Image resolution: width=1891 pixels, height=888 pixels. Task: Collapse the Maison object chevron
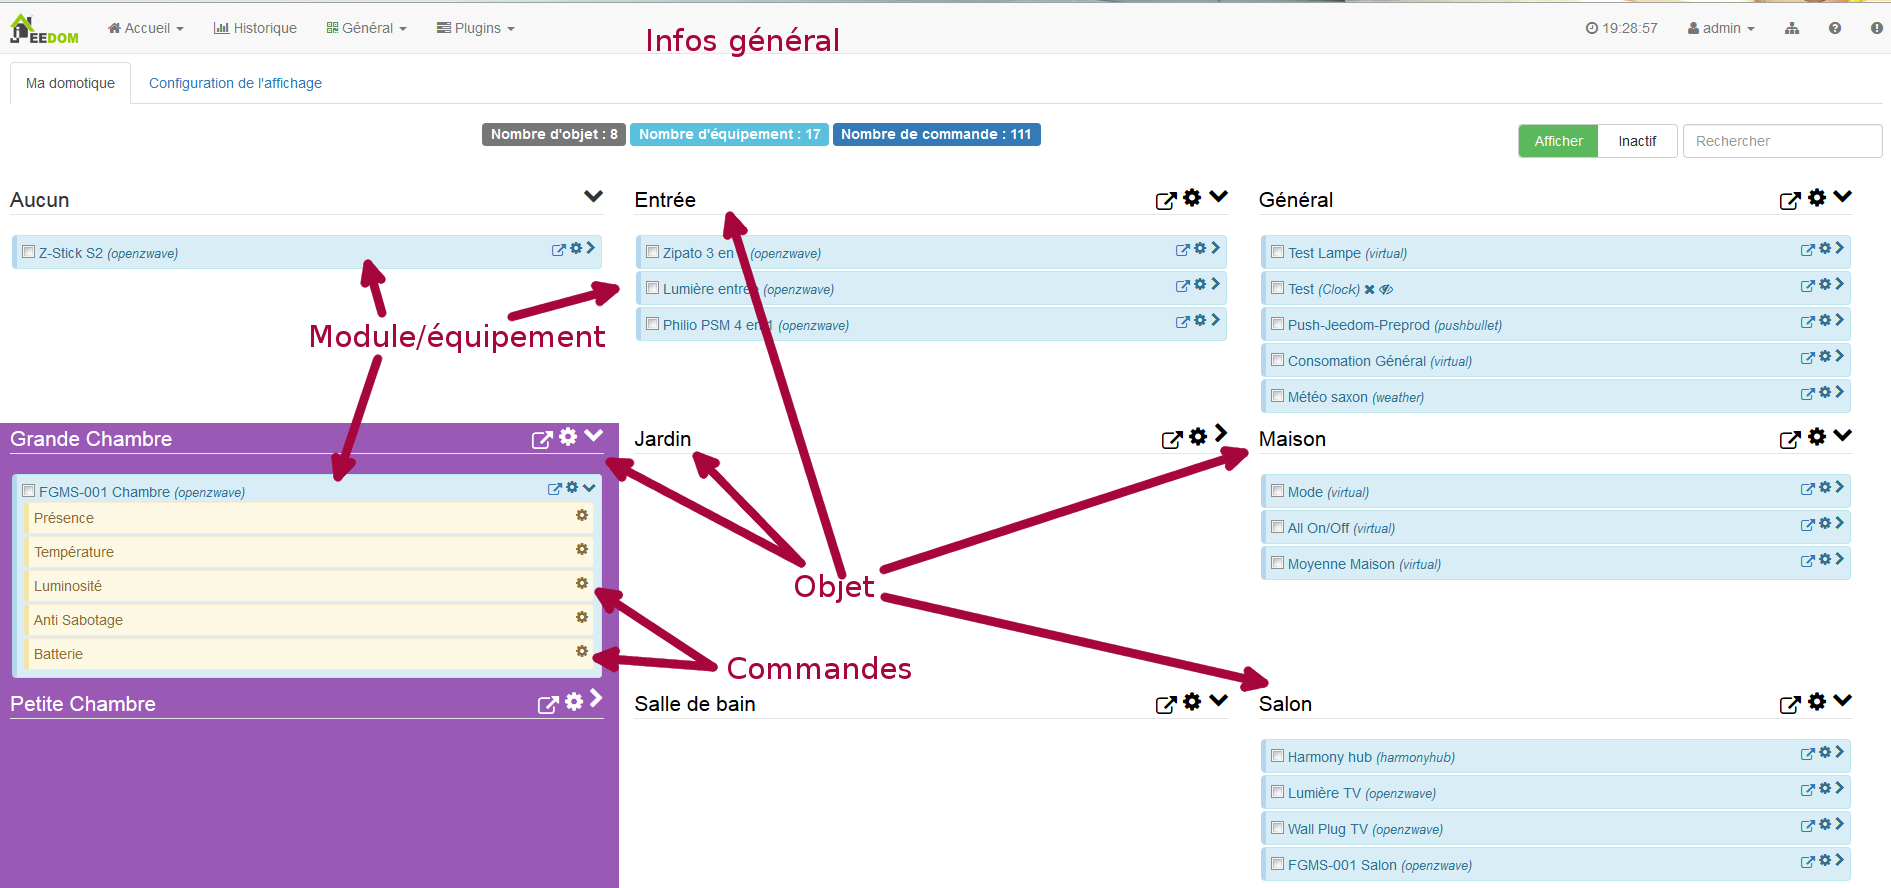pyautogui.click(x=1843, y=435)
